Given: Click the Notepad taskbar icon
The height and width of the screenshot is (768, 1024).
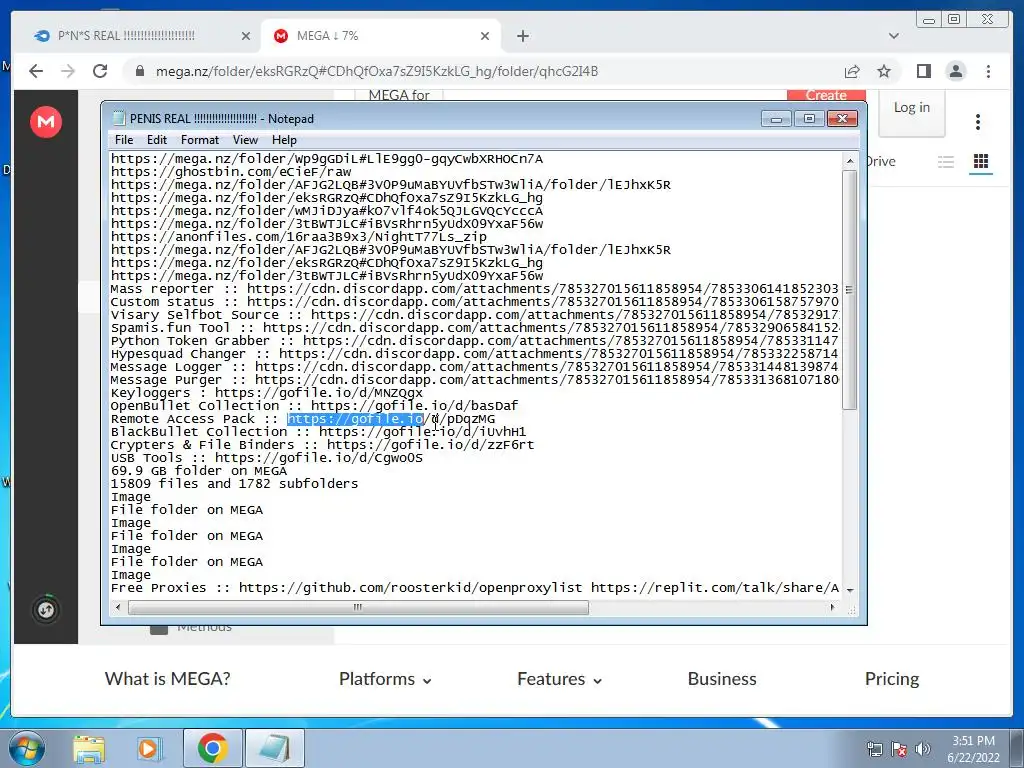Looking at the screenshot, I should coord(274,748).
